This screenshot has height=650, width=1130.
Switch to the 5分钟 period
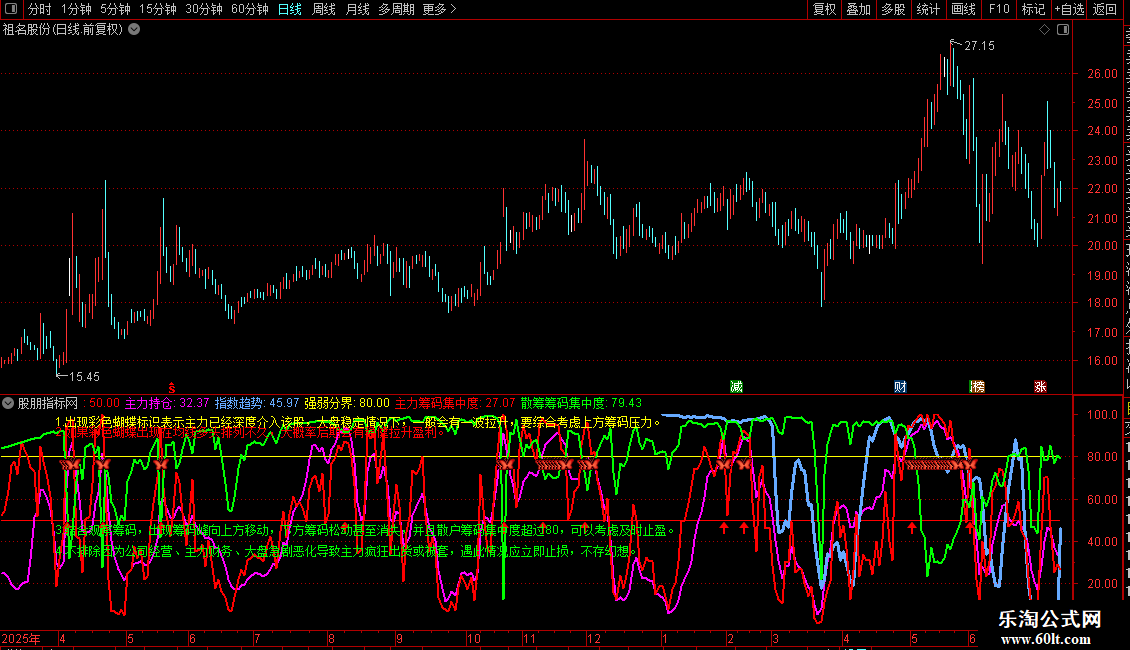click(115, 9)
